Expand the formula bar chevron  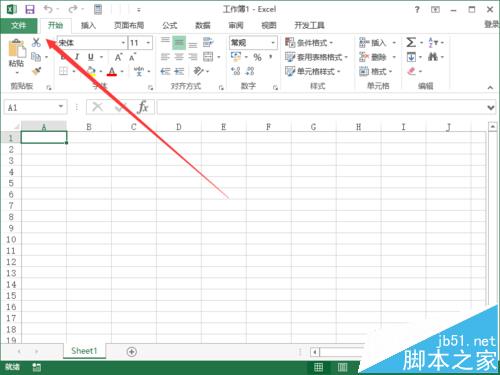point(491,108)
